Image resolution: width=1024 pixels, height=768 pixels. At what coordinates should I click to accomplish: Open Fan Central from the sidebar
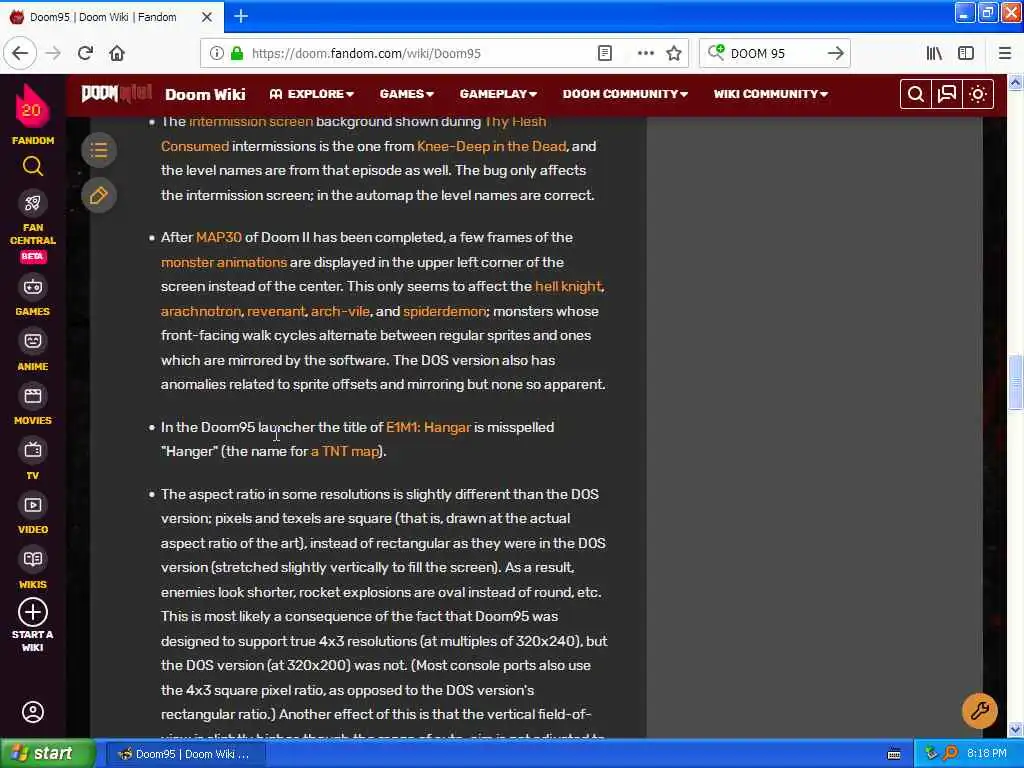[33, 227]
